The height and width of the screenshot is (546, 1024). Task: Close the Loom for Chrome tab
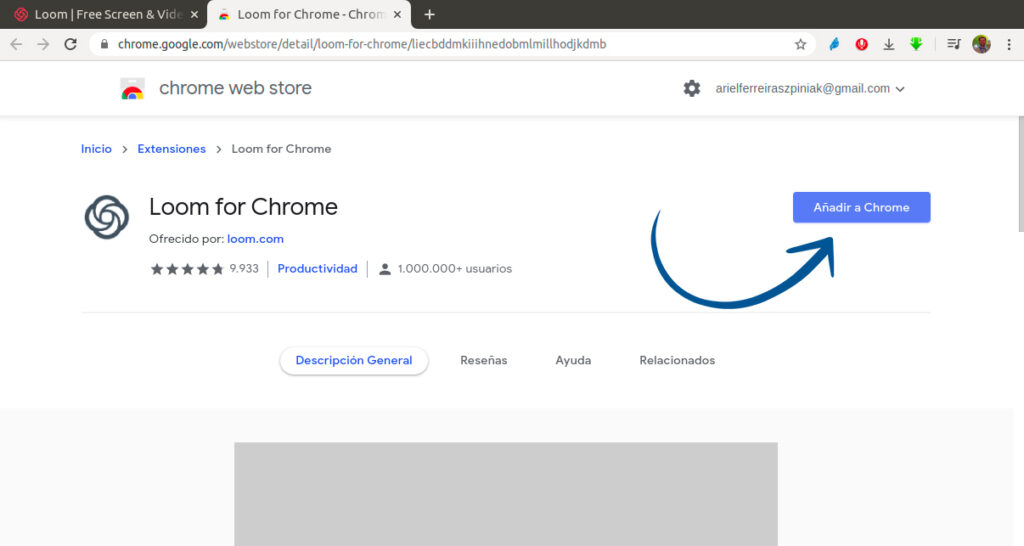[x=397, y=14]
